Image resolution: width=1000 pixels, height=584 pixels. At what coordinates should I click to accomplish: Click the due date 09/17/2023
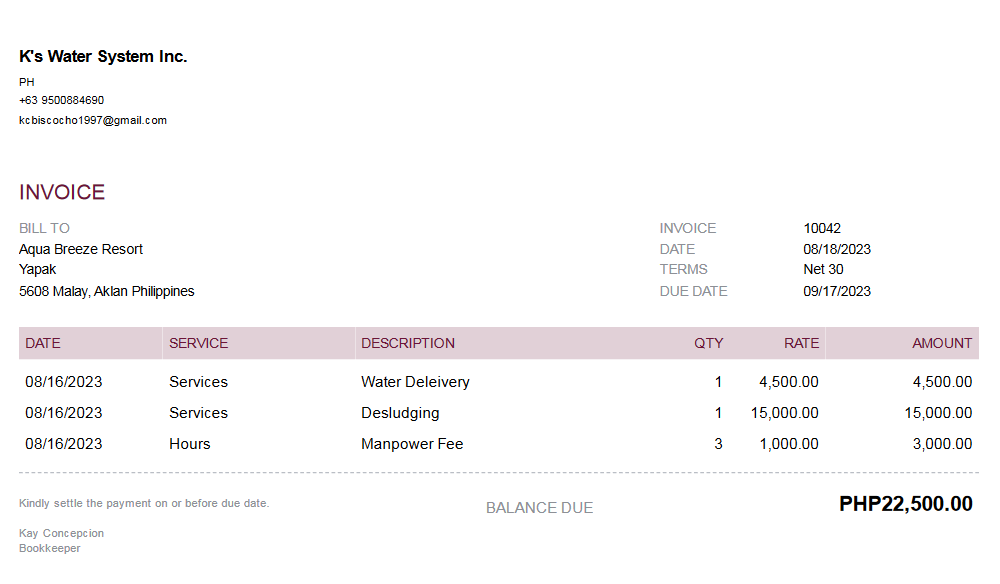(837, 291)
